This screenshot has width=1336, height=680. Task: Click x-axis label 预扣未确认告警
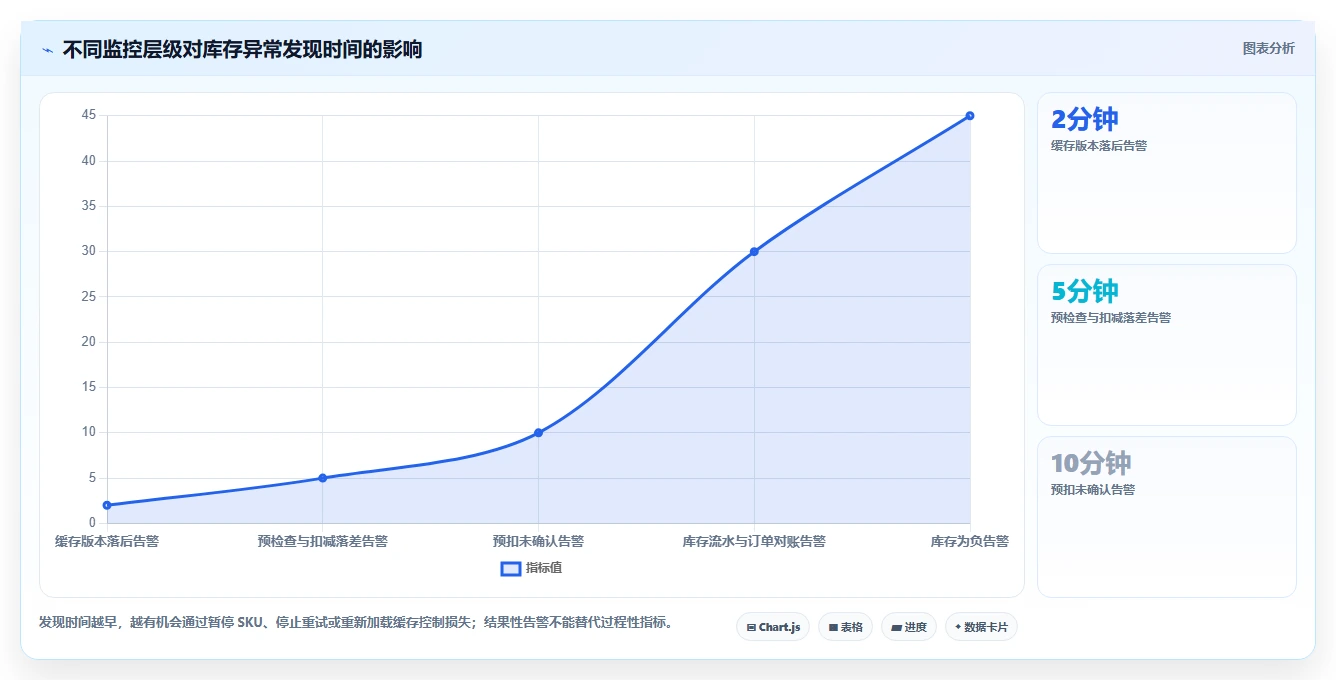[538, 541]
